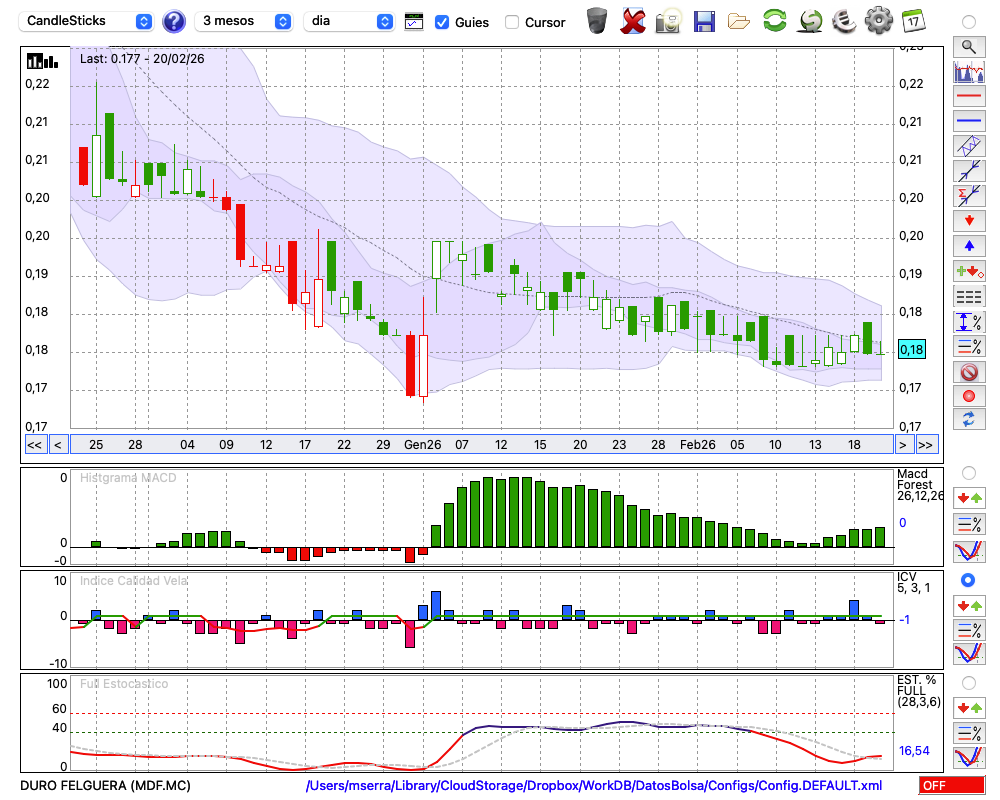Click the red prohibition delete icon
This screenshot has width=1000, height=800.
click(968, 372)
